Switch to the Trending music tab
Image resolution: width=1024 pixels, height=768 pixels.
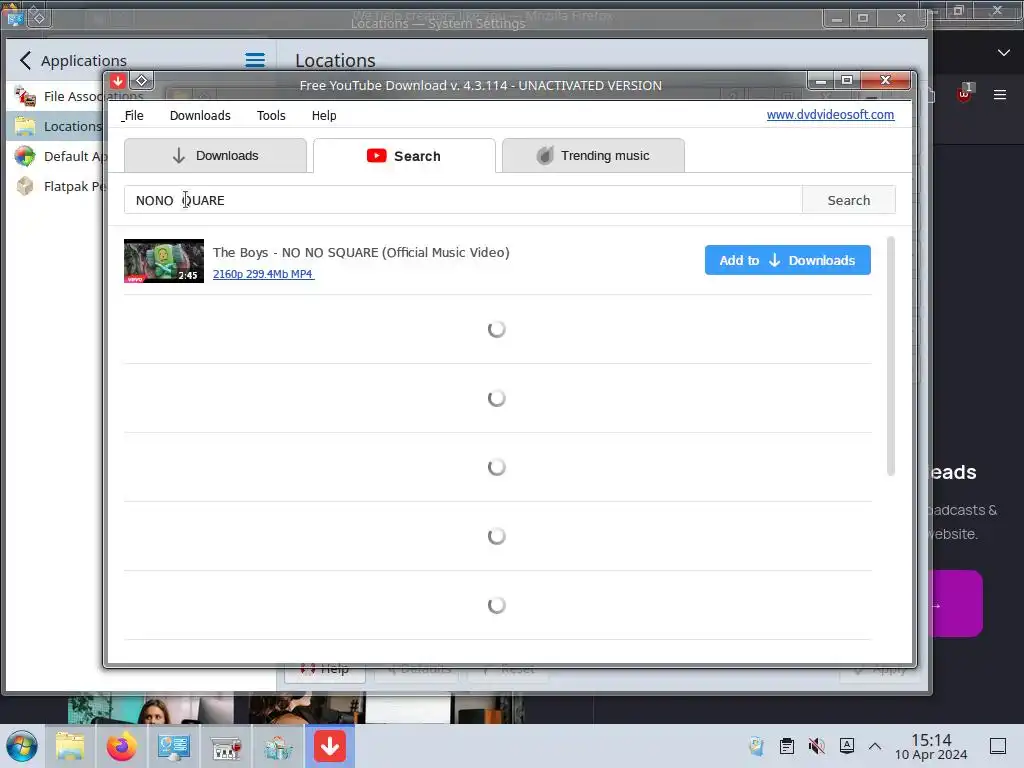(593, 155)
